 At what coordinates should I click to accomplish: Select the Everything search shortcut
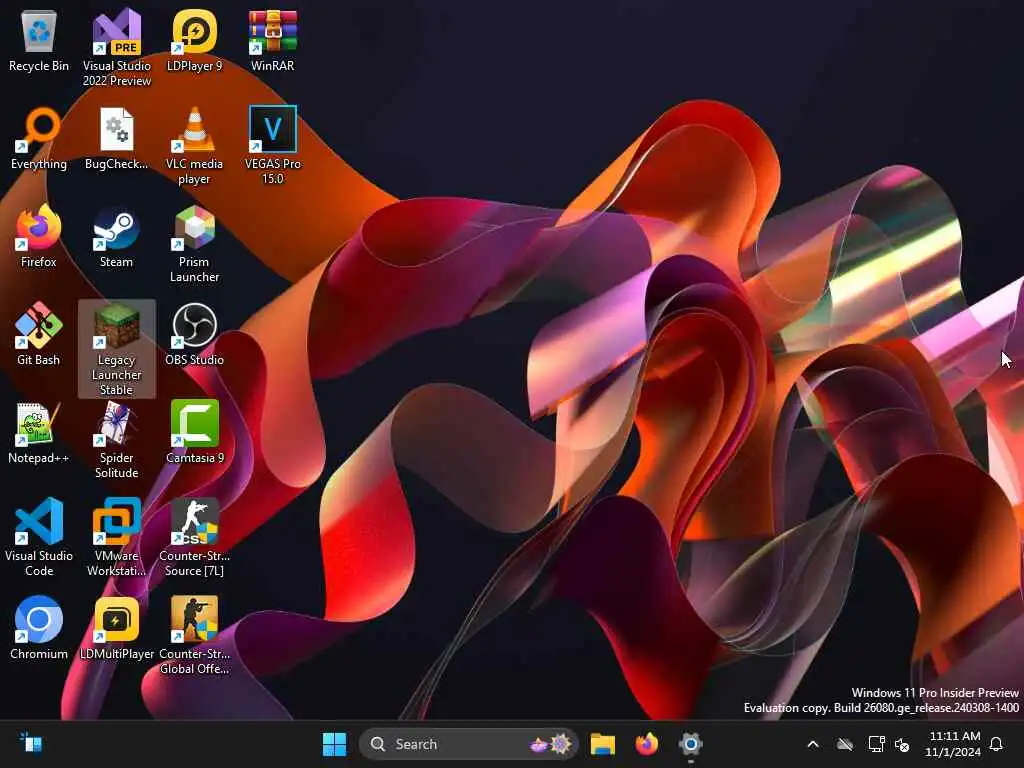click(39, 139)
